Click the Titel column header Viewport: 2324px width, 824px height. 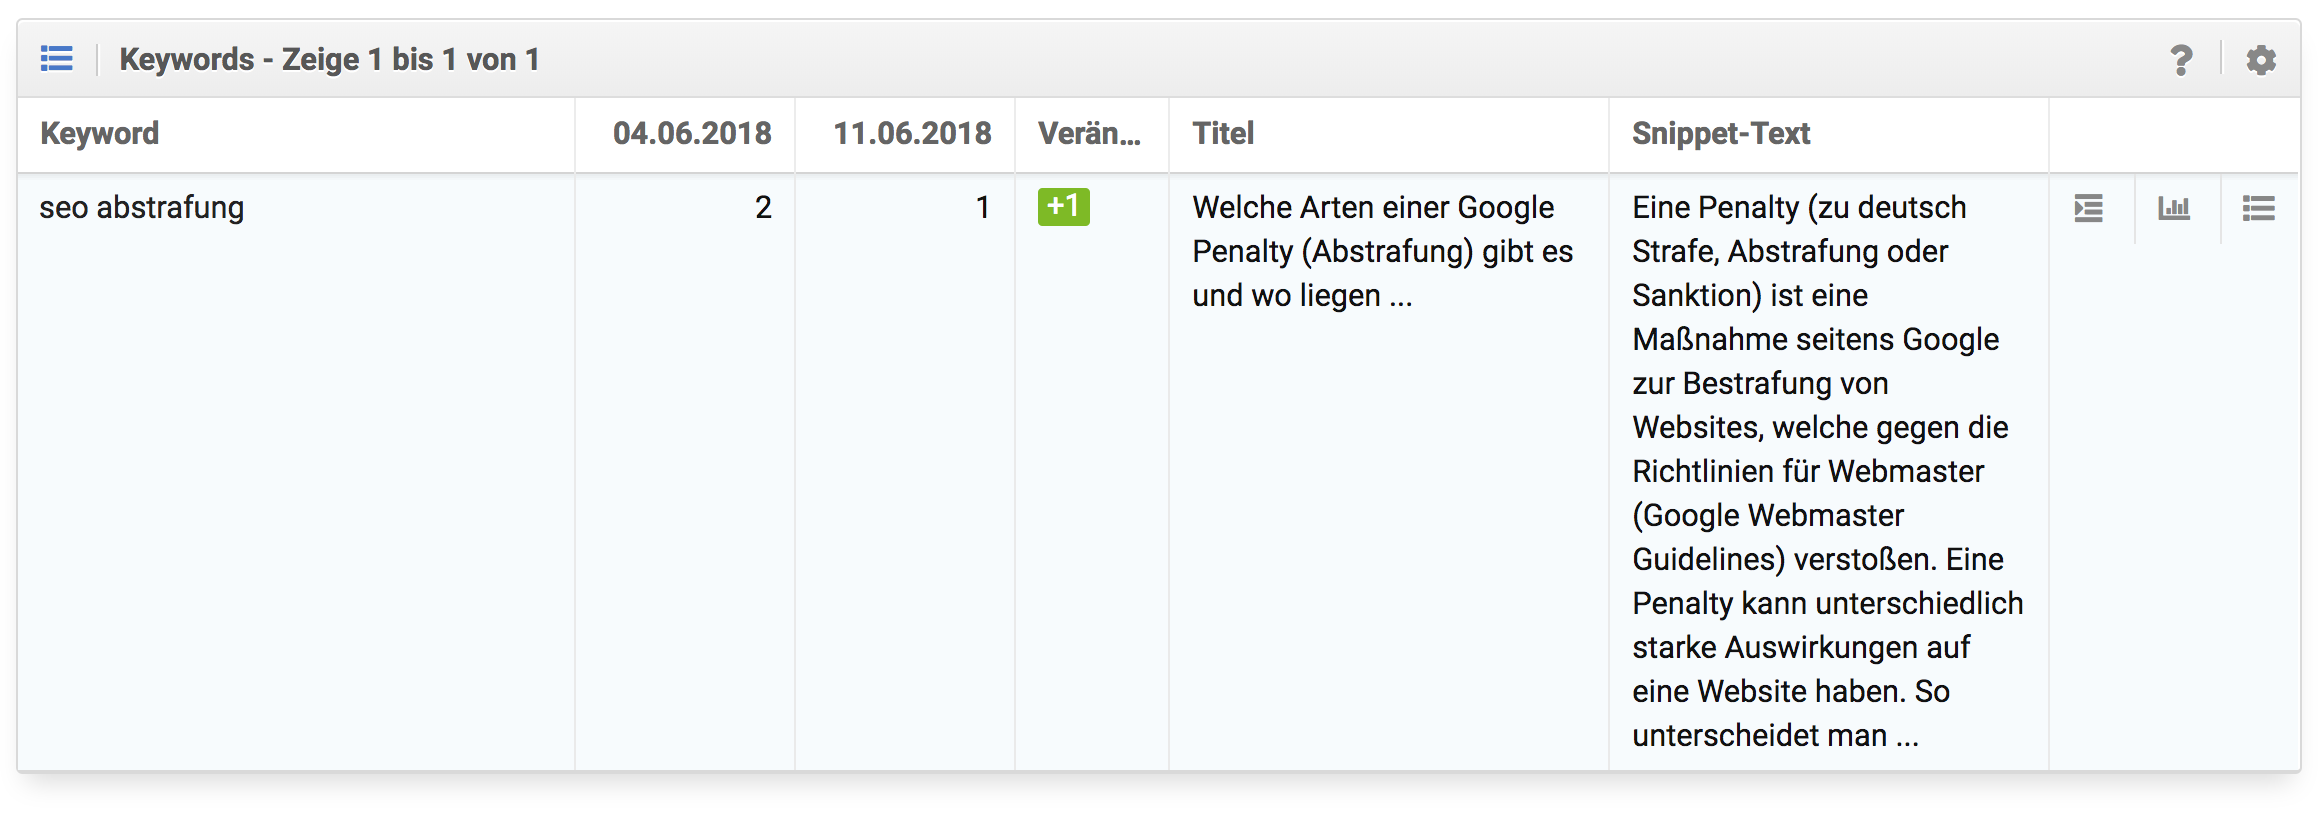[x=1223, y=133]
